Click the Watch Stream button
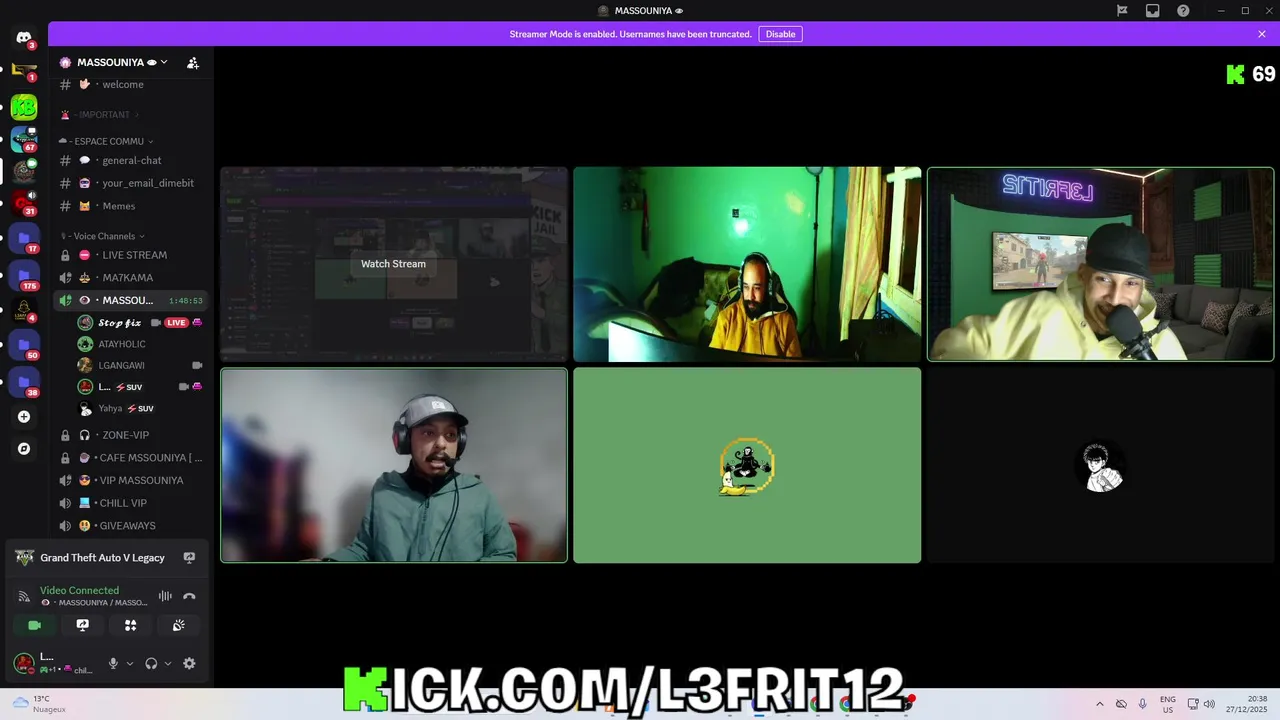The width and height of the screenshot is (1280, 720). (393, 264)
